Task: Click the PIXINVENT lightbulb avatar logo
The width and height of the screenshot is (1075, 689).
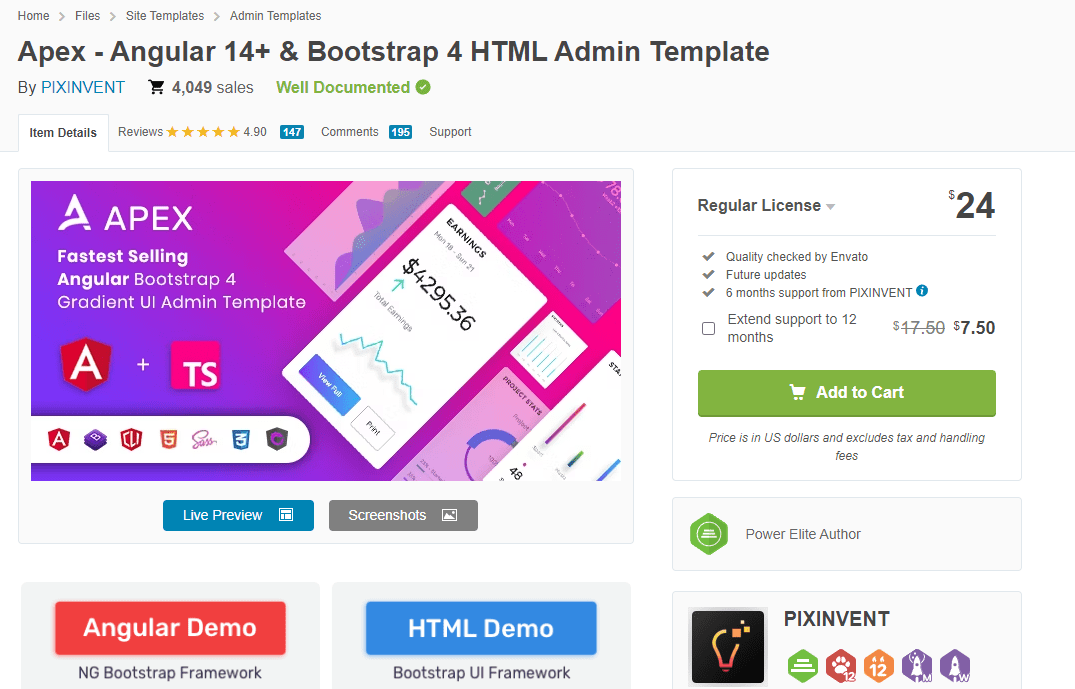Action: 727,646
